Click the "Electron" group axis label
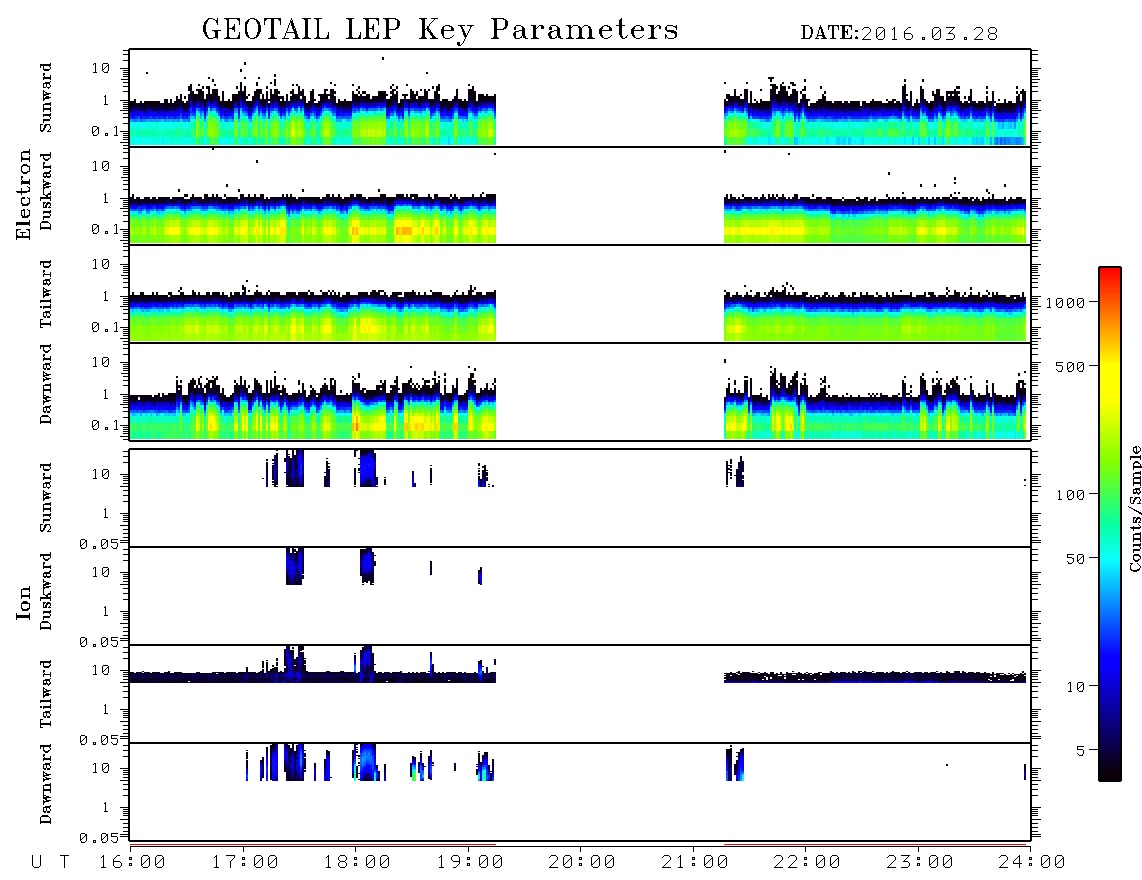The width and height of the screenshot is (1142, 880). tap(24, 194)
